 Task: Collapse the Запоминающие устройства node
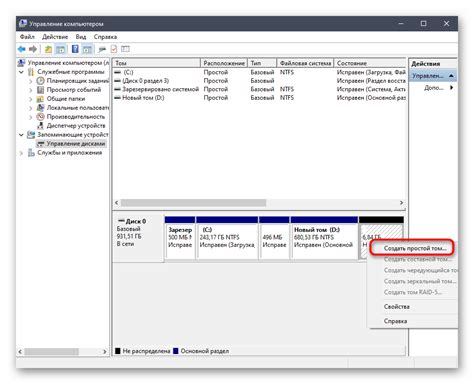click(21, 135)
